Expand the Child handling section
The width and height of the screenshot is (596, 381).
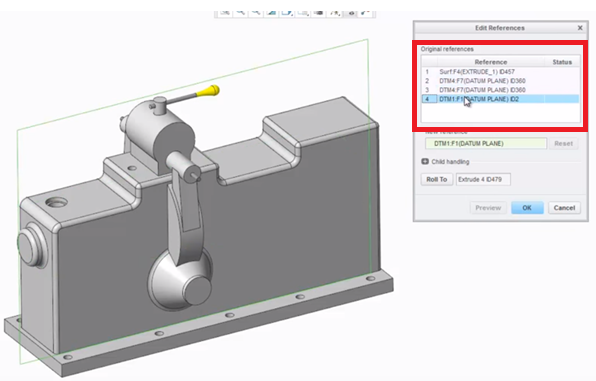tap(425, 162)
